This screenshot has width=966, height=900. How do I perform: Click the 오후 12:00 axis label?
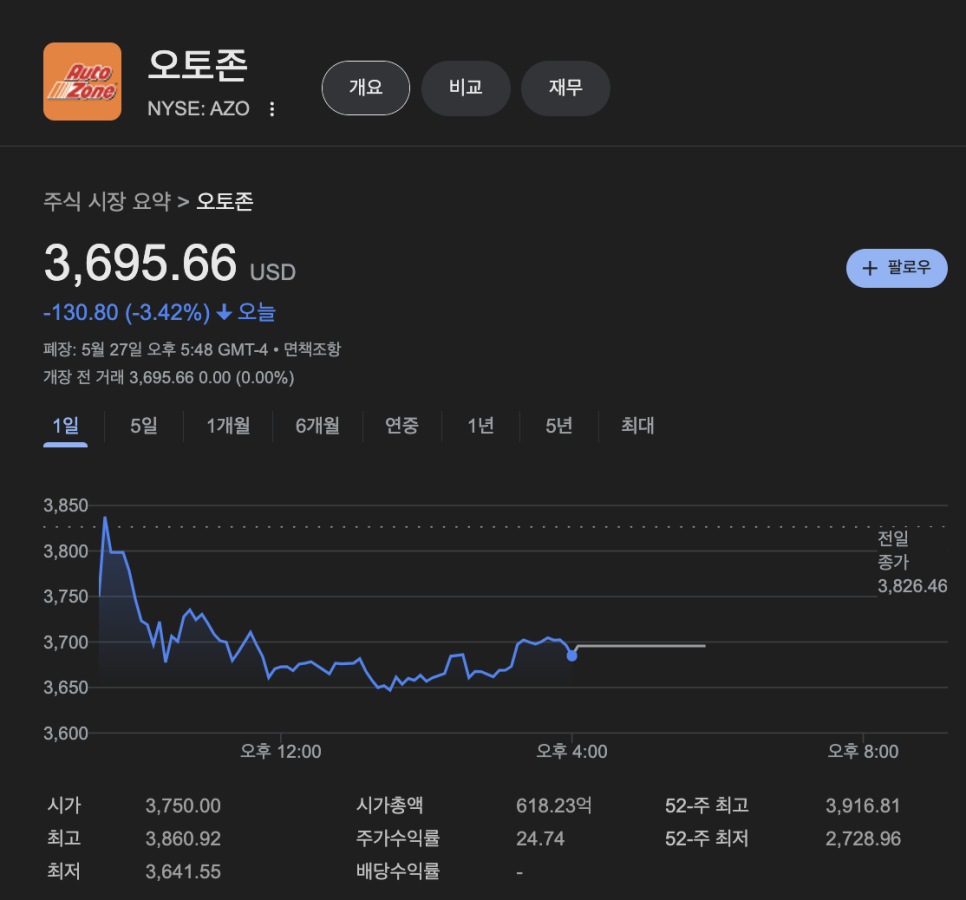(280, 752)
